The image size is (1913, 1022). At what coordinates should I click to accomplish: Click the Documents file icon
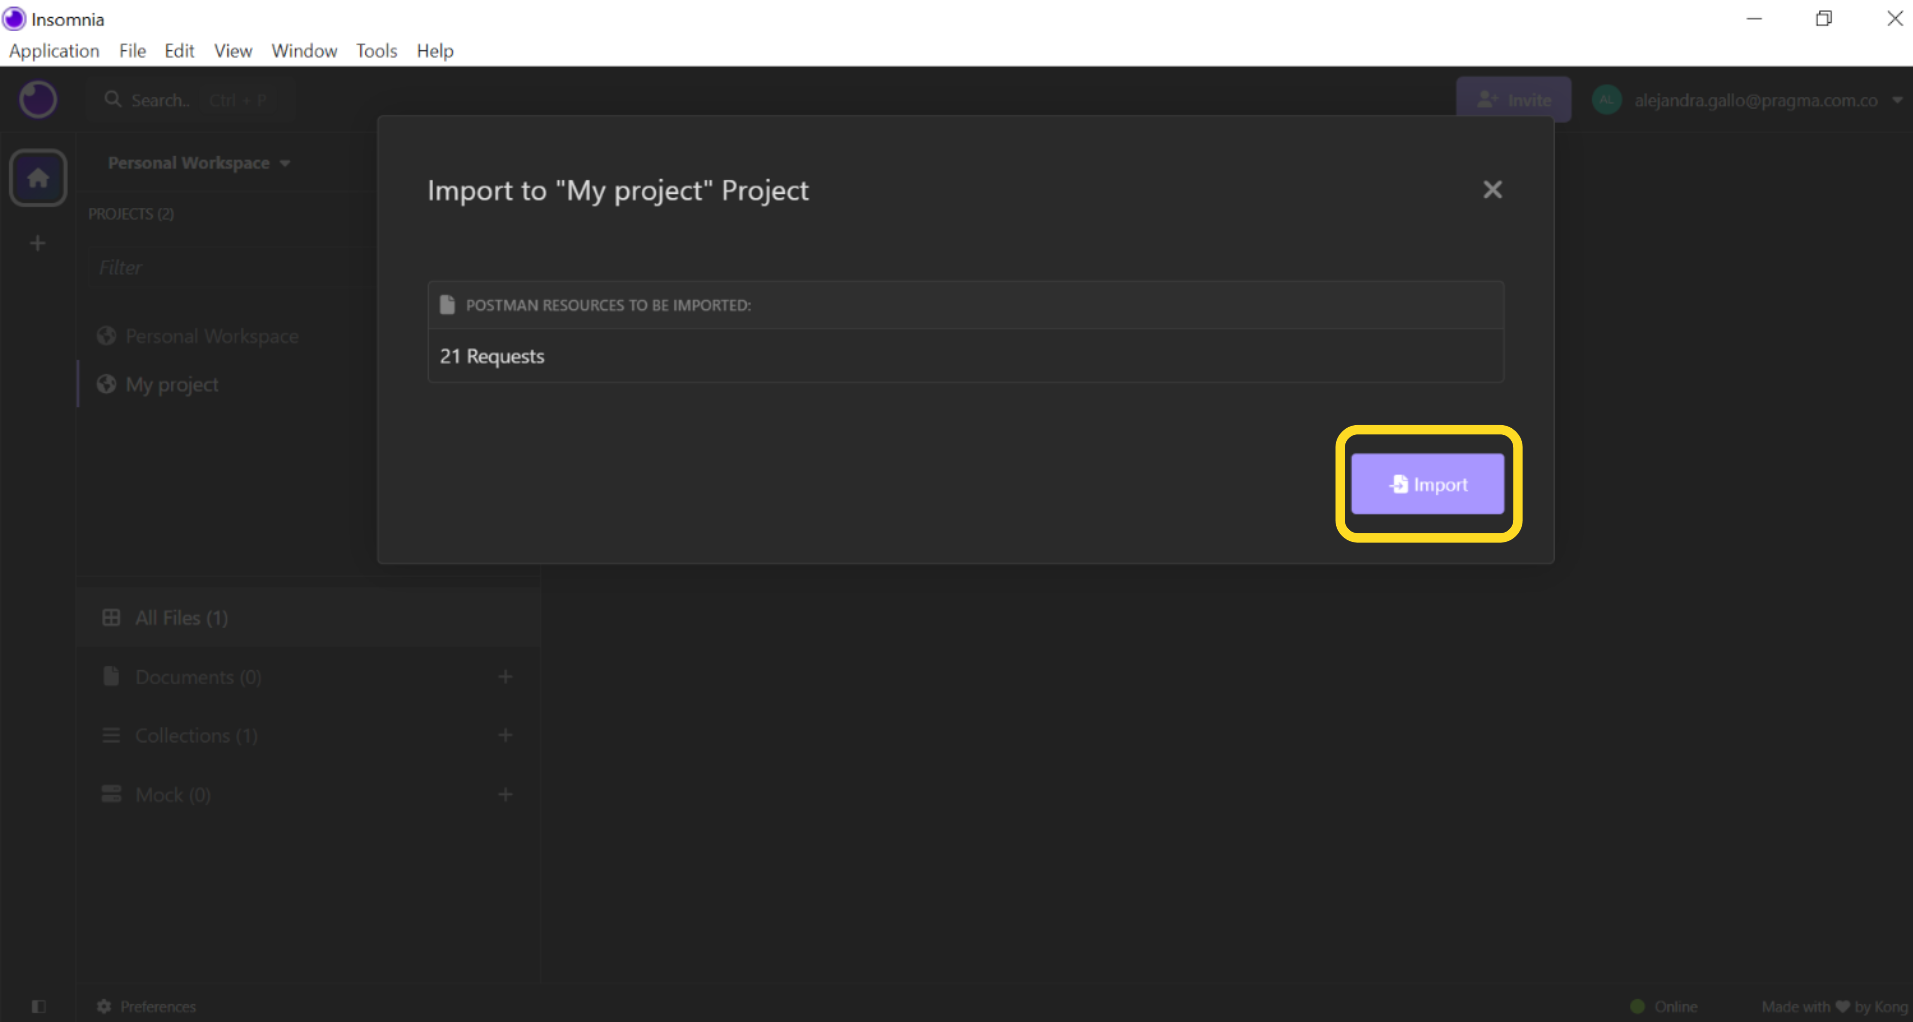pyautogui.click(x=111, y=677)
